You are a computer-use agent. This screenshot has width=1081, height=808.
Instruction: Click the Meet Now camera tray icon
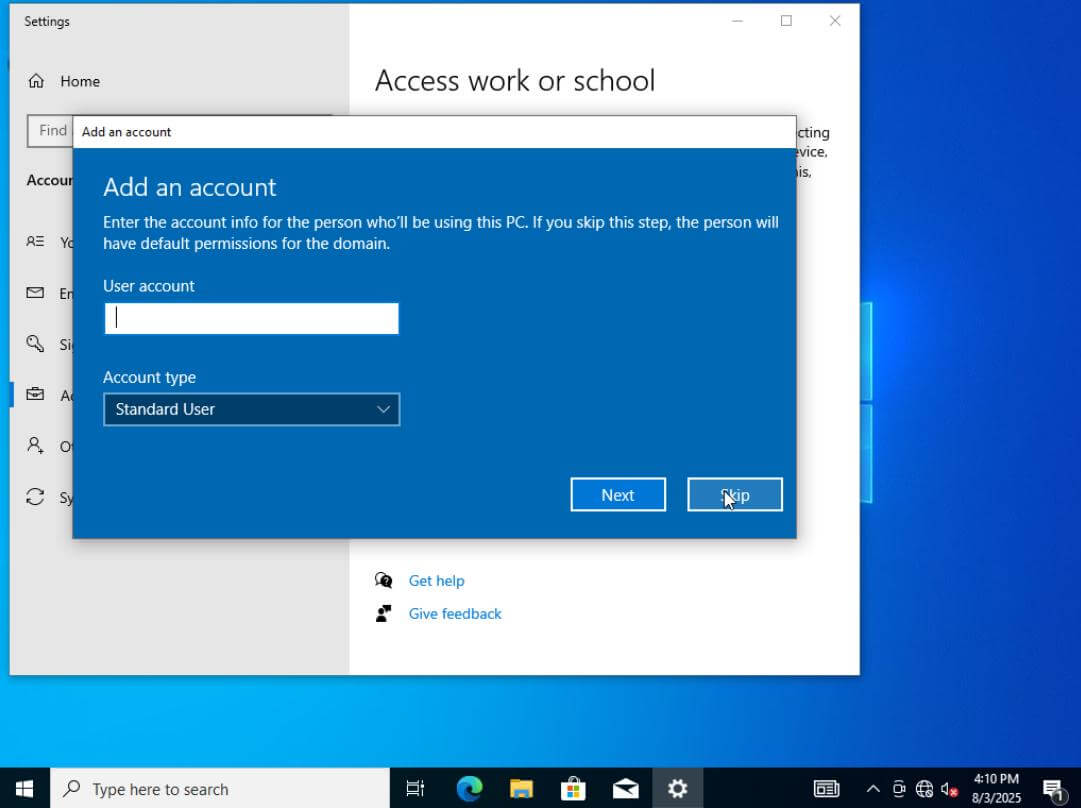899,789
